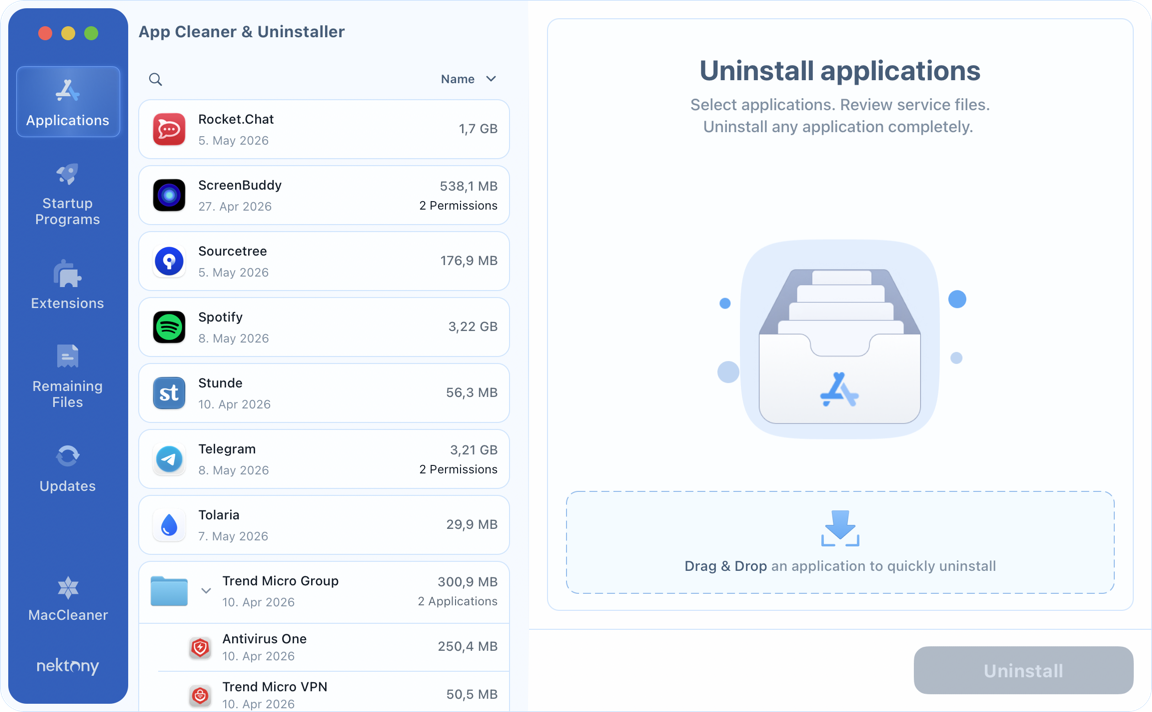The height and width of the screenshot is (712, 1152).
Task: Click the Trend Micro VPN icon
Action: point(200,695)
